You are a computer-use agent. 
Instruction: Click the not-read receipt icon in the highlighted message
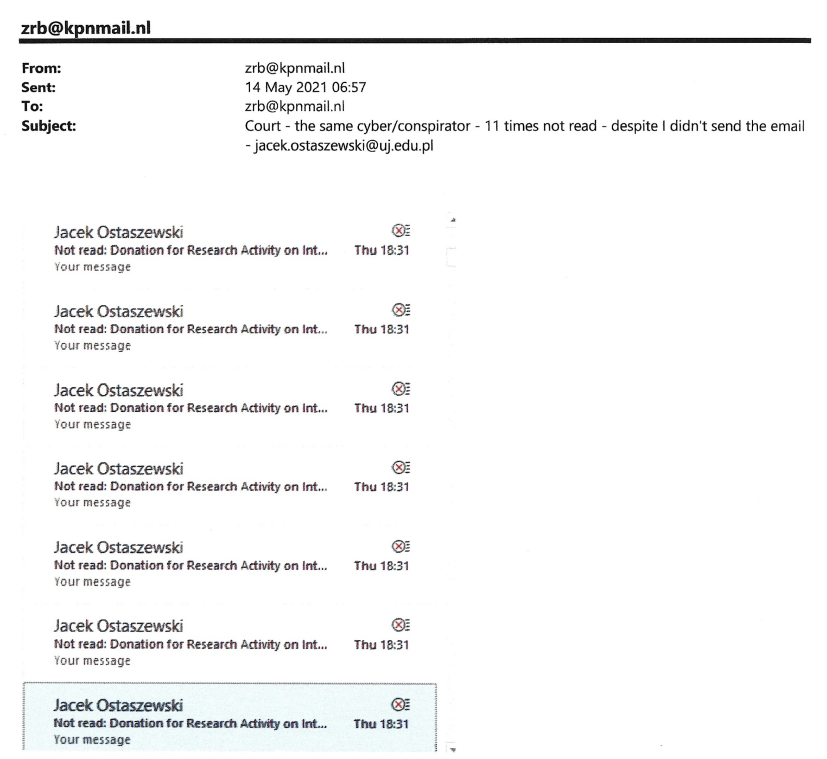pyautogui.click(x=400, y=705)
